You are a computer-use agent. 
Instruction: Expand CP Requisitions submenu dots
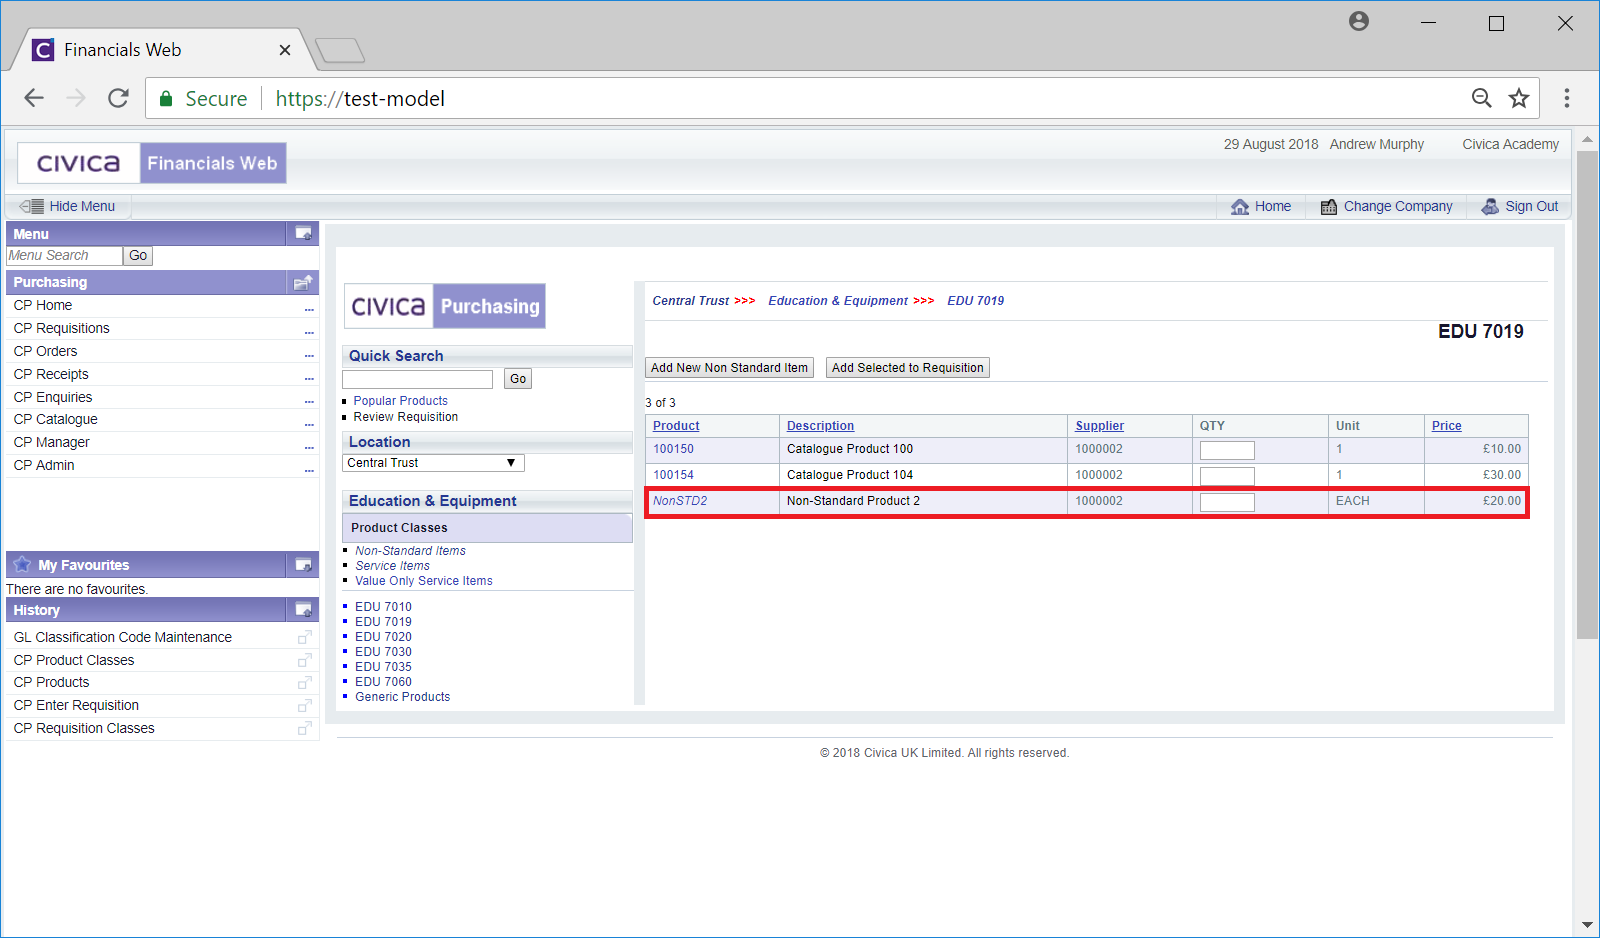(309, 331)
